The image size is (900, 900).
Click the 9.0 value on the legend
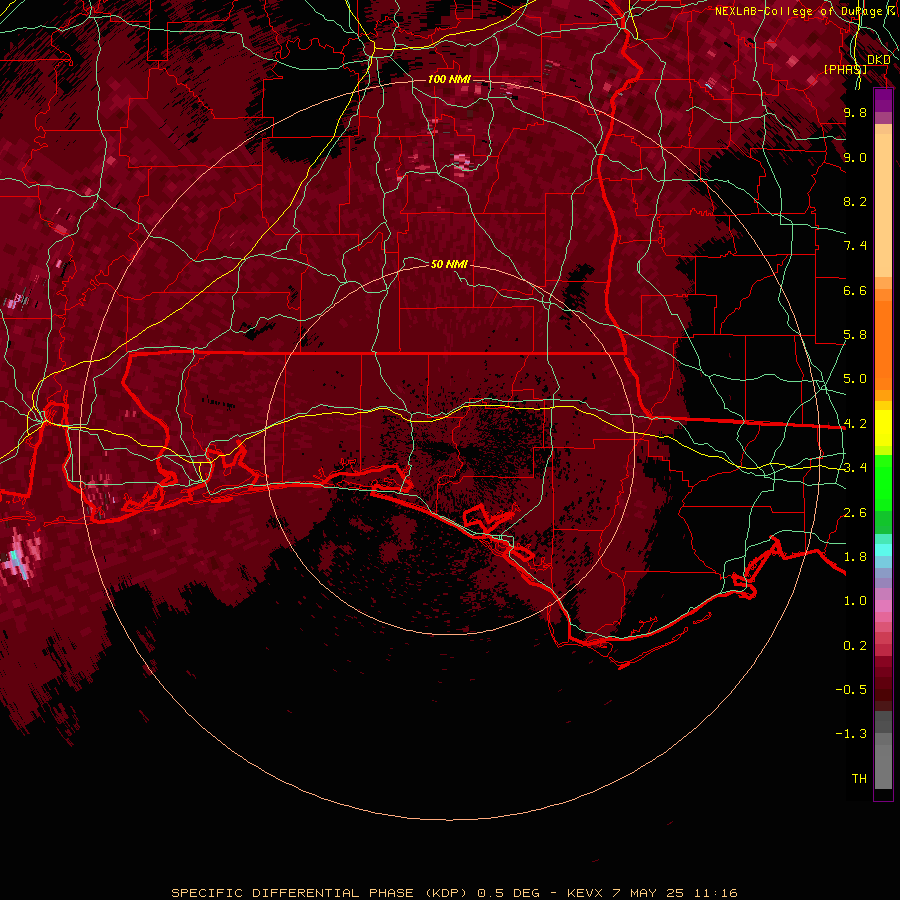pyautogui.click(x=855, y=157)
